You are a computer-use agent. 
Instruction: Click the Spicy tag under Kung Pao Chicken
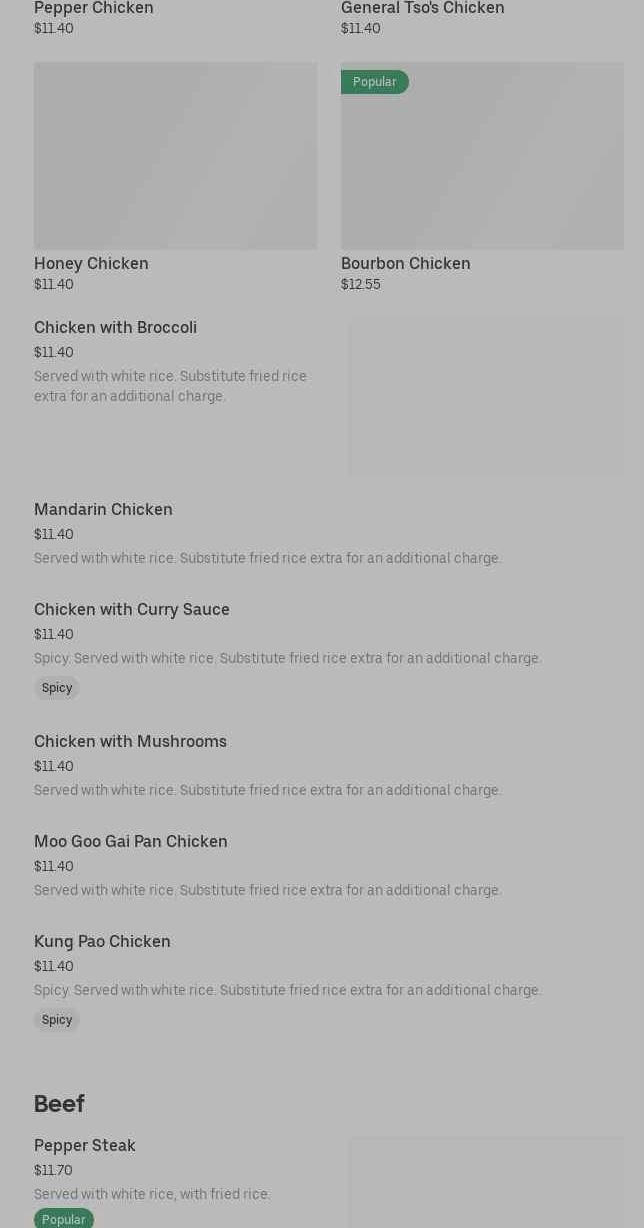57,1020
